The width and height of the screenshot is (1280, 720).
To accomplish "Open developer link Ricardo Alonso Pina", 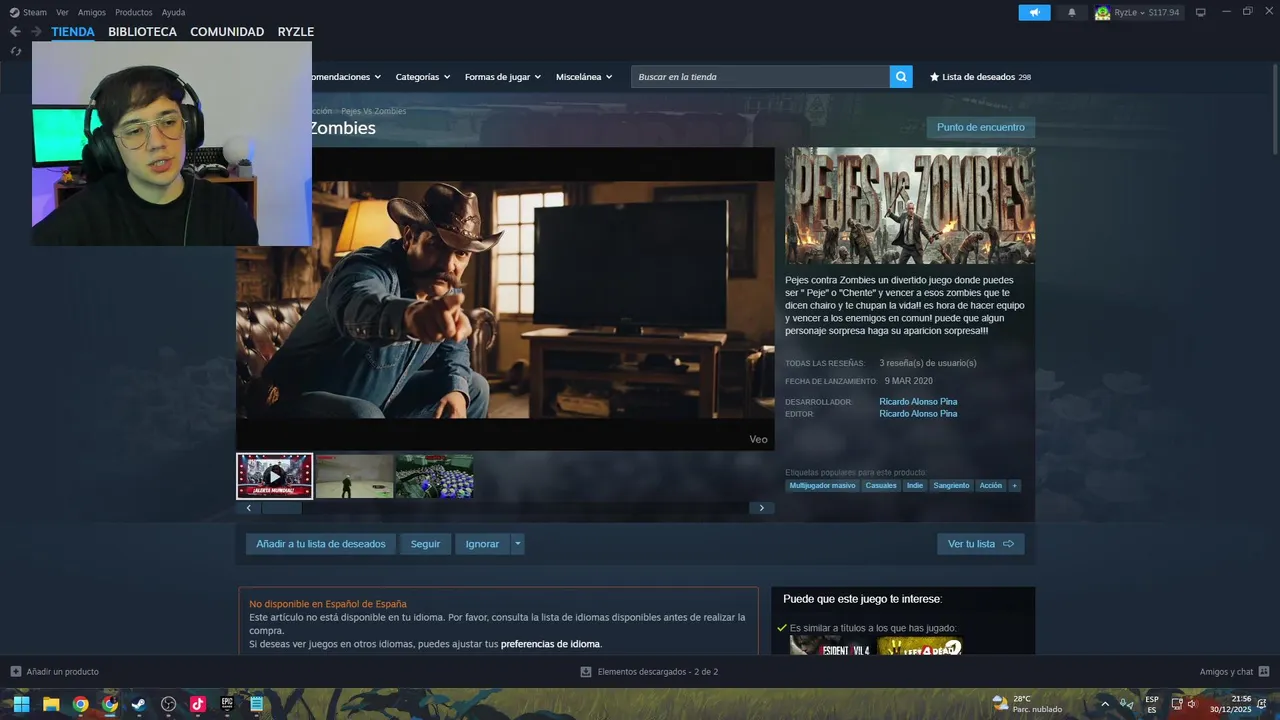I will (x=918, y=402).
